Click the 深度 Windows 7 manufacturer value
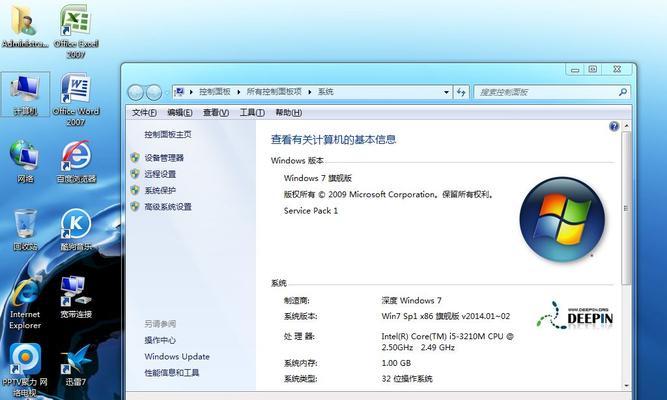The height and width of the screenshot is (400, 667). tap(411, 300)
